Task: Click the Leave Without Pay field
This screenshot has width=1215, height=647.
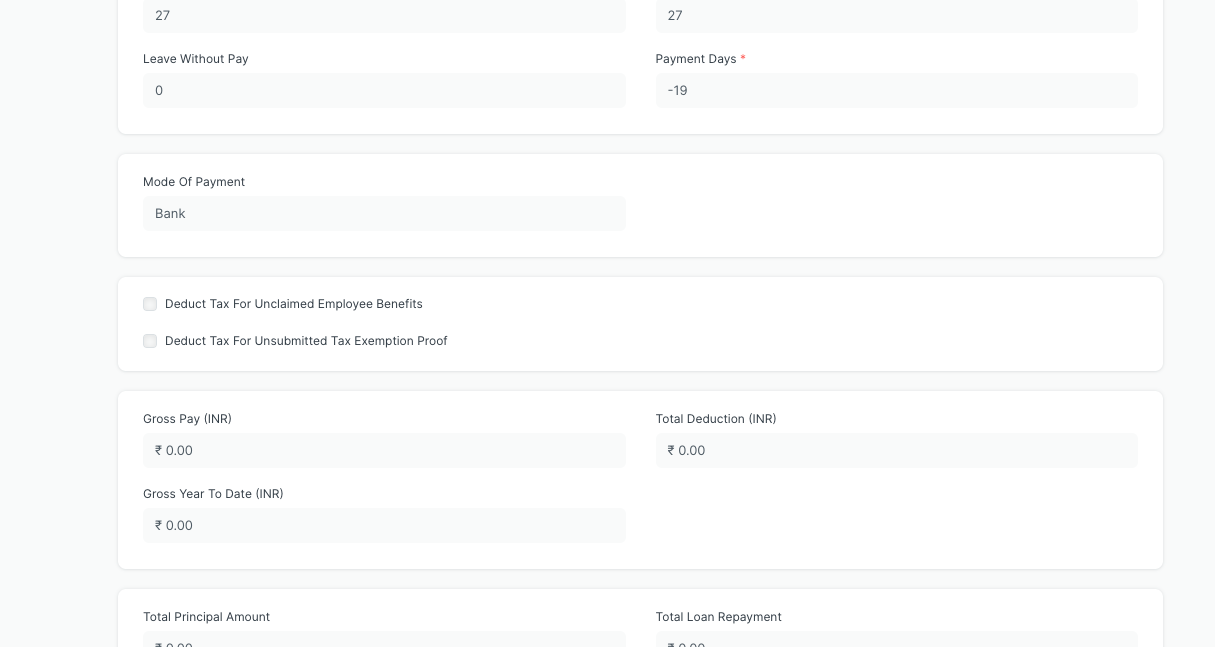Action: [x=384, y=90]
